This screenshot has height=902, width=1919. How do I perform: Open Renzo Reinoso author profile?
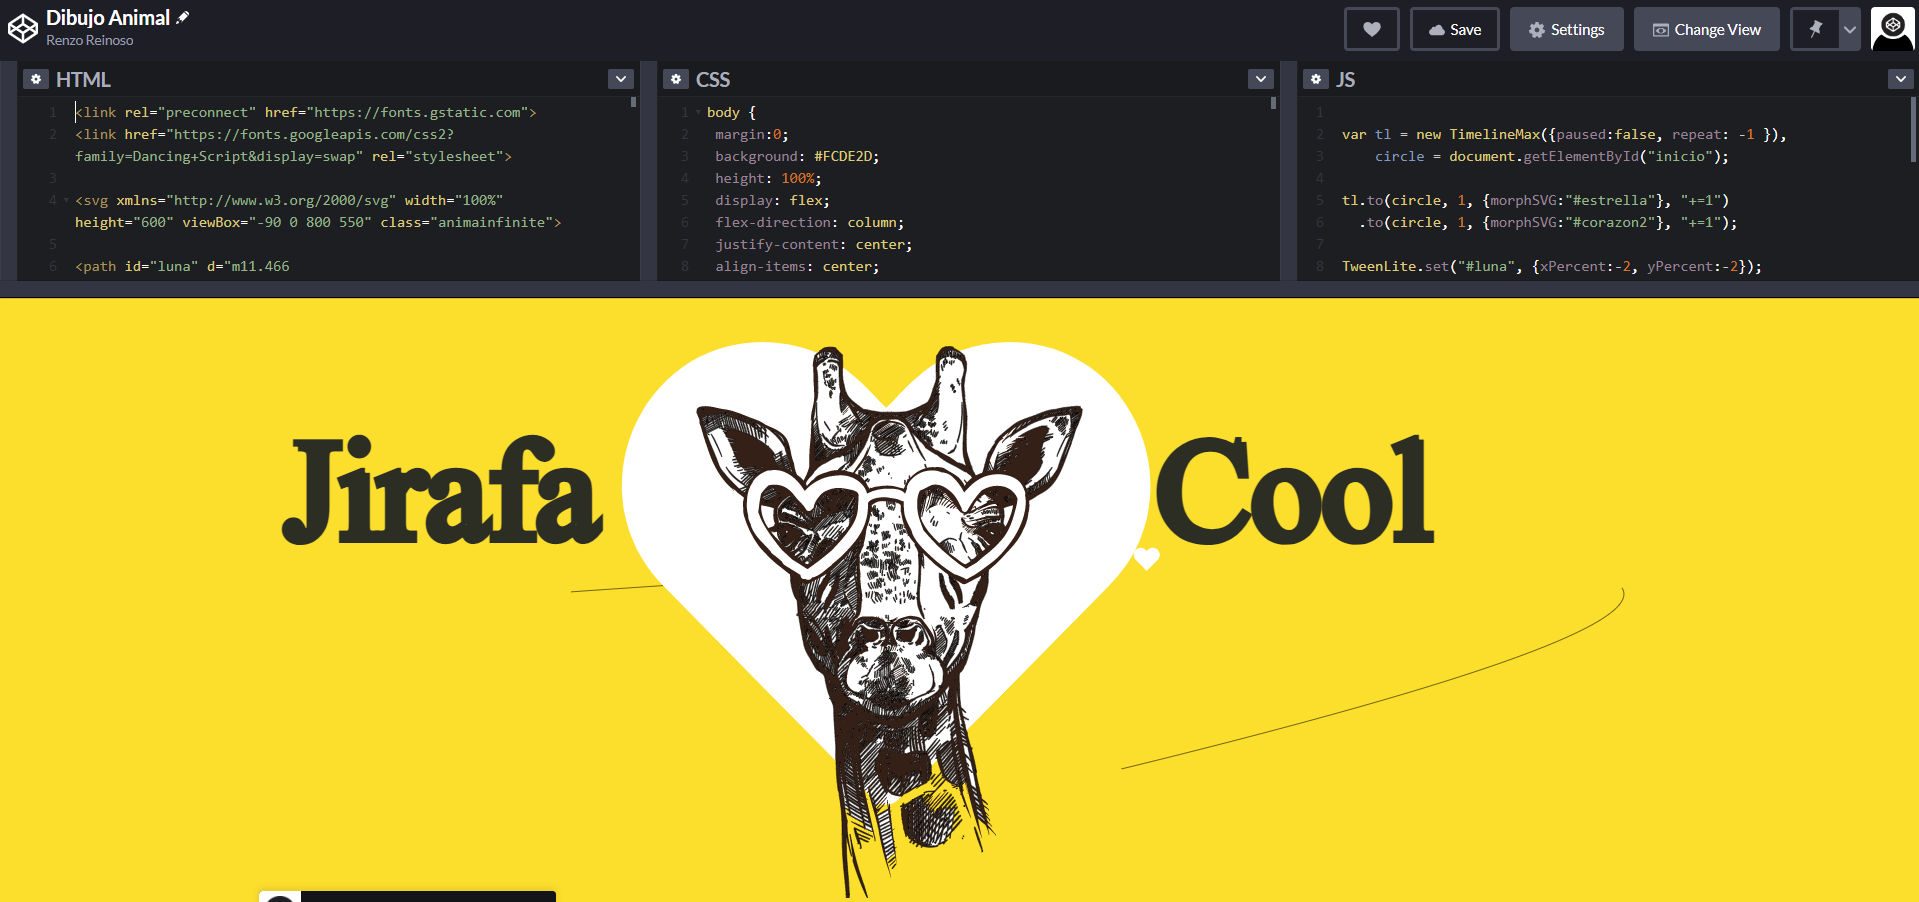click(x=89, y=40)
